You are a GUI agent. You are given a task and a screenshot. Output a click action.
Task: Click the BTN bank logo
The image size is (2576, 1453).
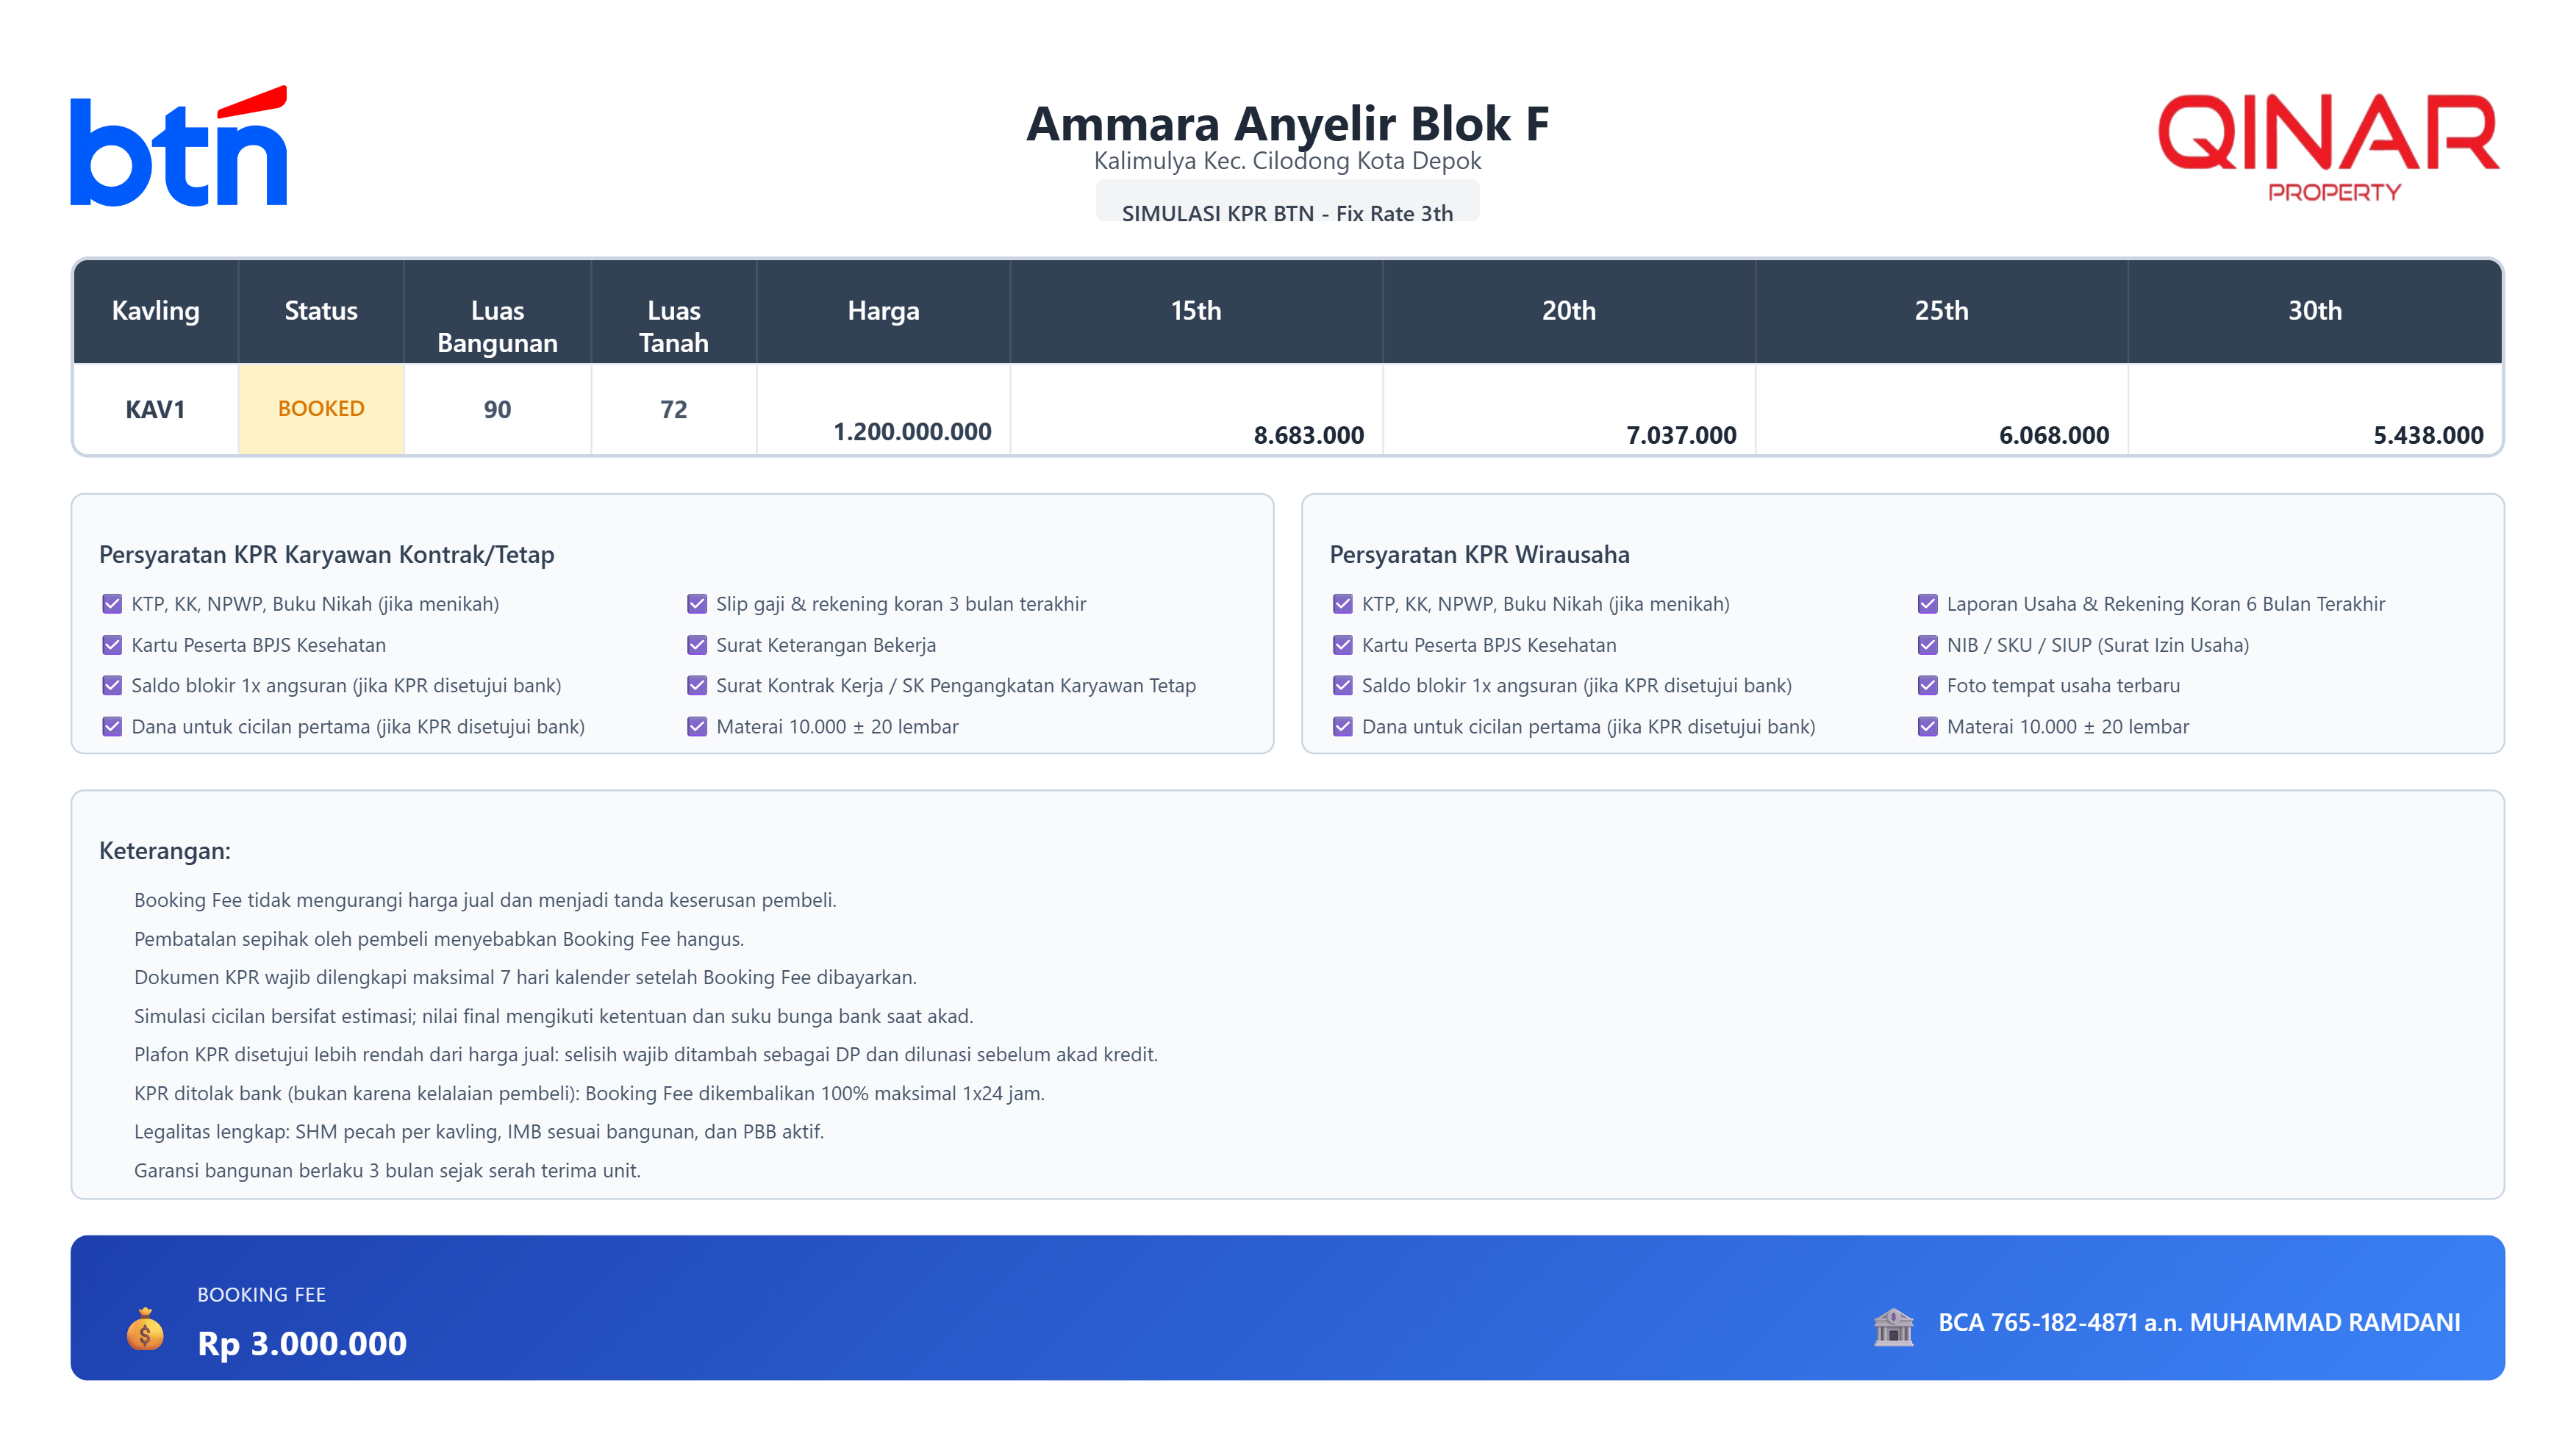(179, 147)
